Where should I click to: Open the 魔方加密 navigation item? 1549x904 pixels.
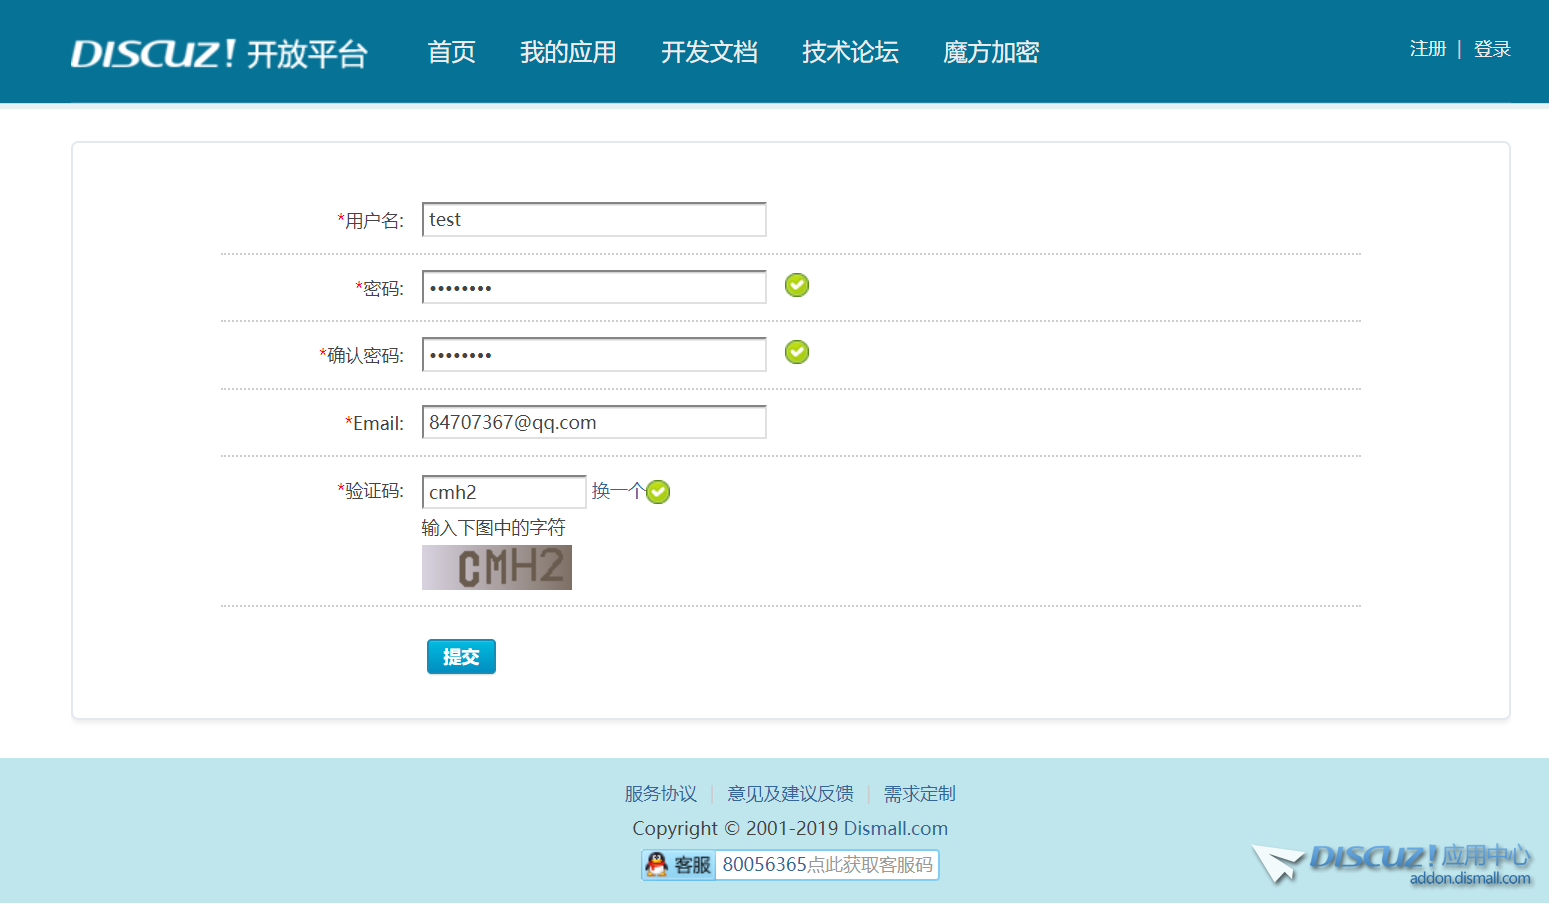pos(991,52)
